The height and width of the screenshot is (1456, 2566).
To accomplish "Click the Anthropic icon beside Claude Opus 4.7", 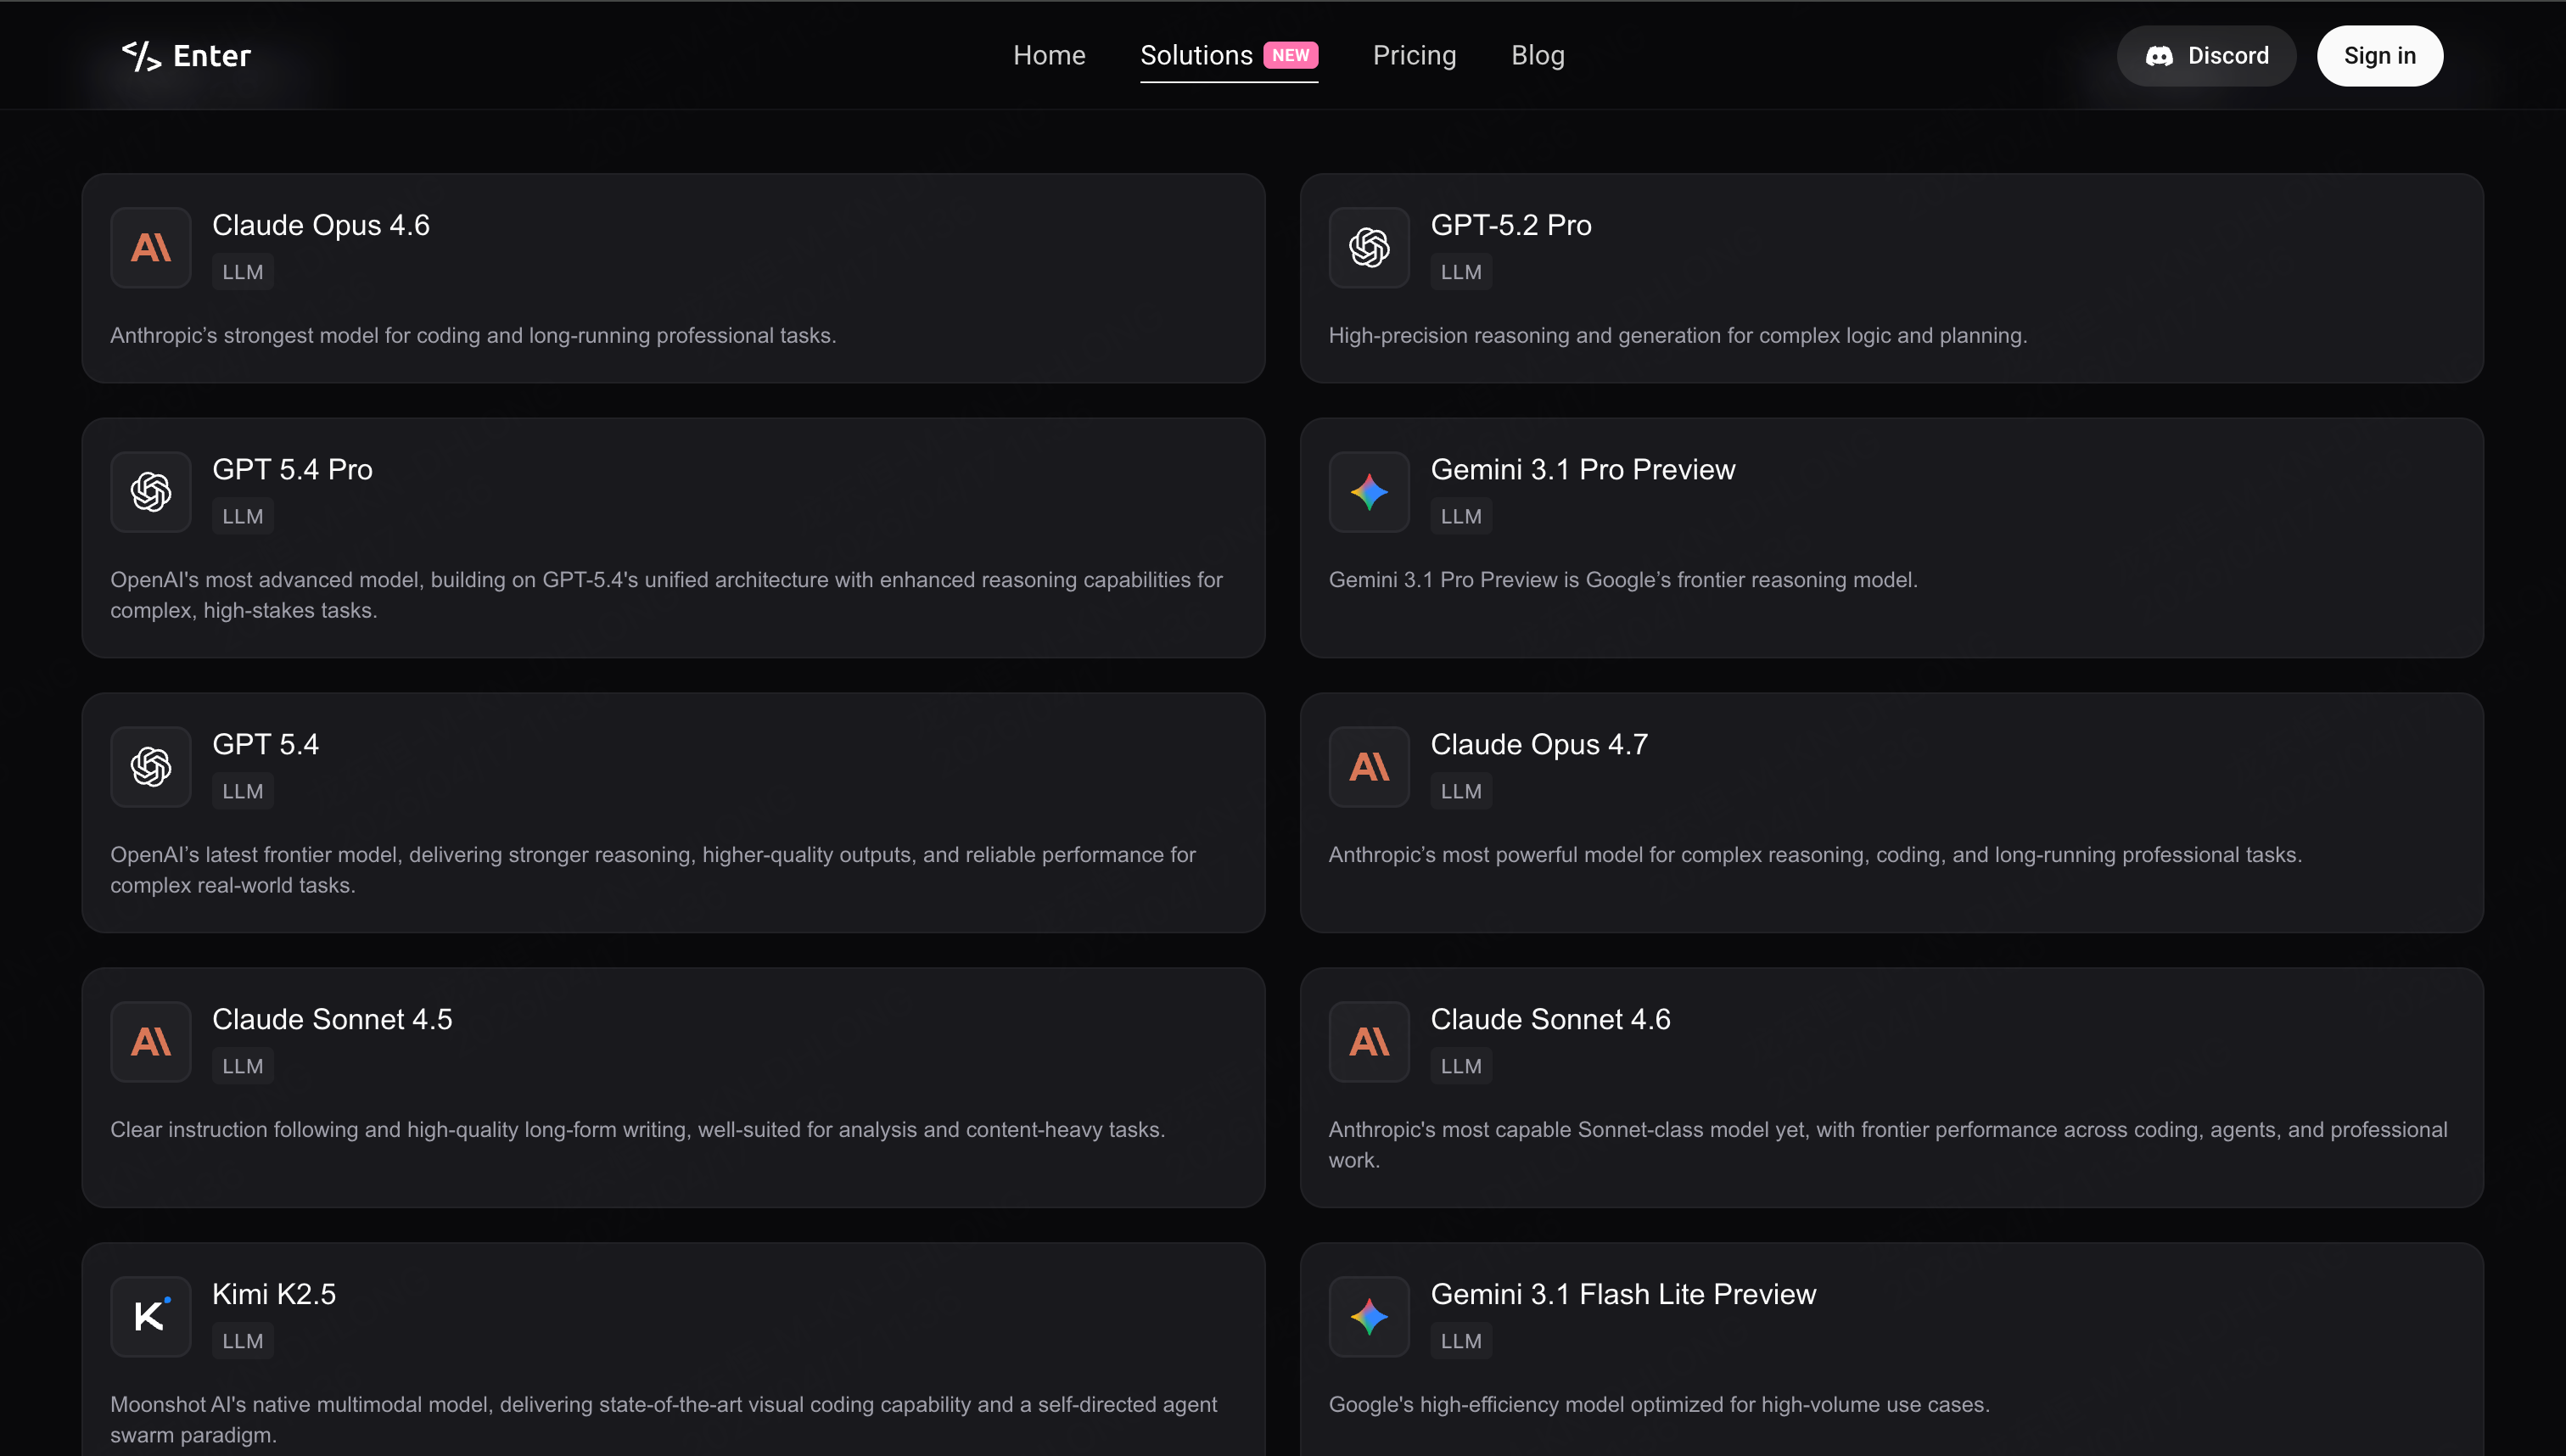I will [1369, 766].
